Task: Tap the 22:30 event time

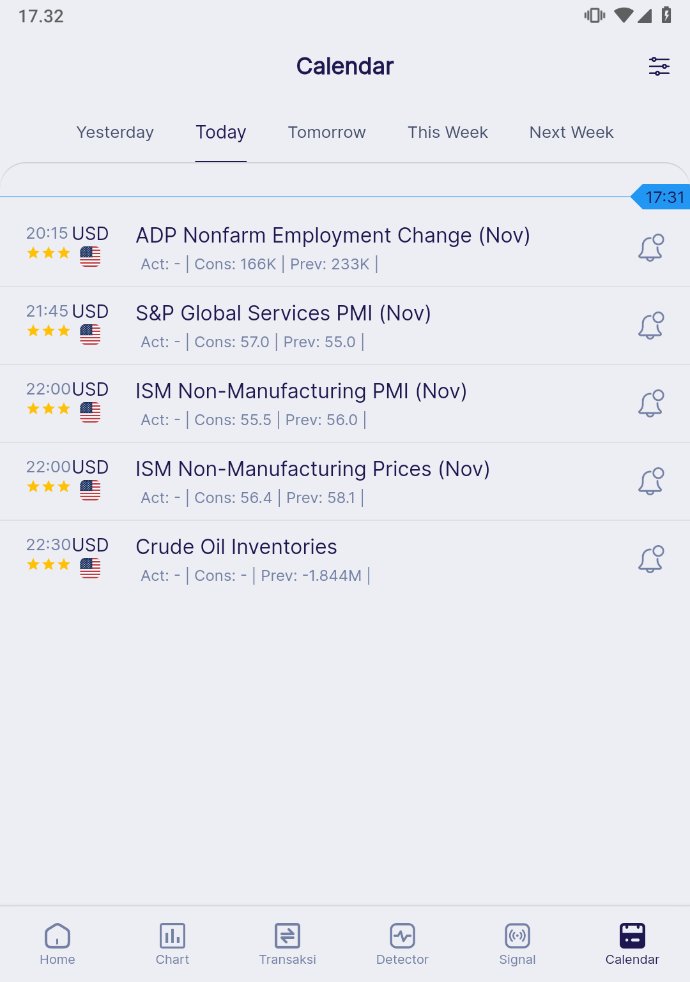Action: pyautogui.click(x=47, y=544)
